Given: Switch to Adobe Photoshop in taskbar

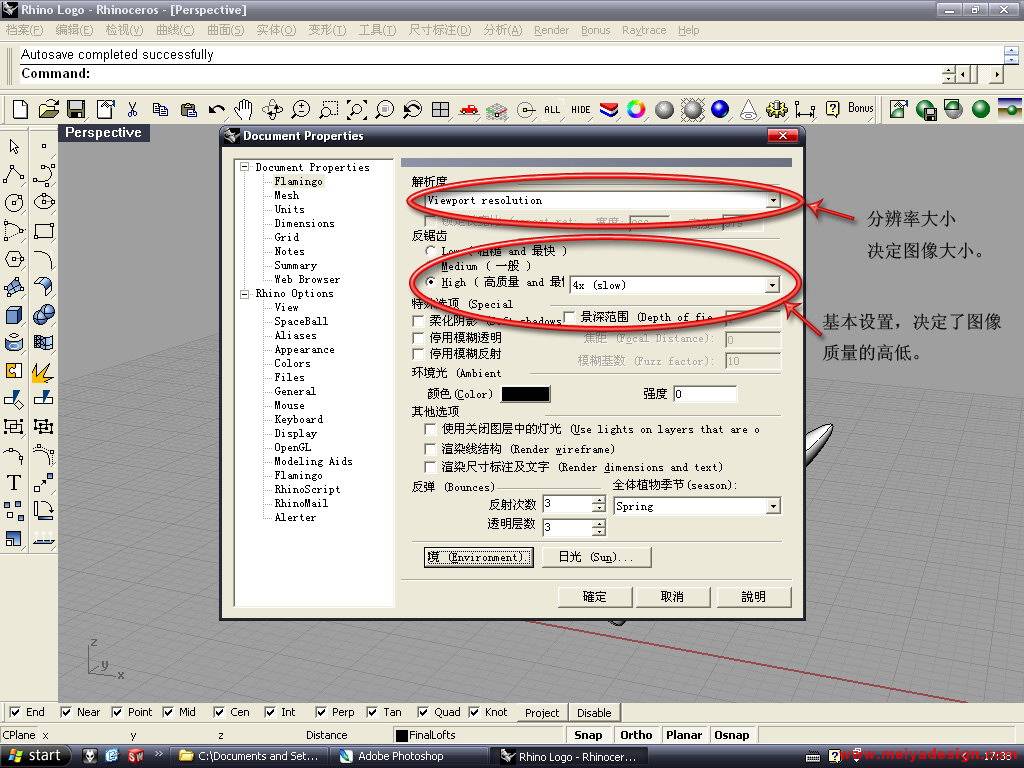Looking at the screenshot, I should (408, 756).
